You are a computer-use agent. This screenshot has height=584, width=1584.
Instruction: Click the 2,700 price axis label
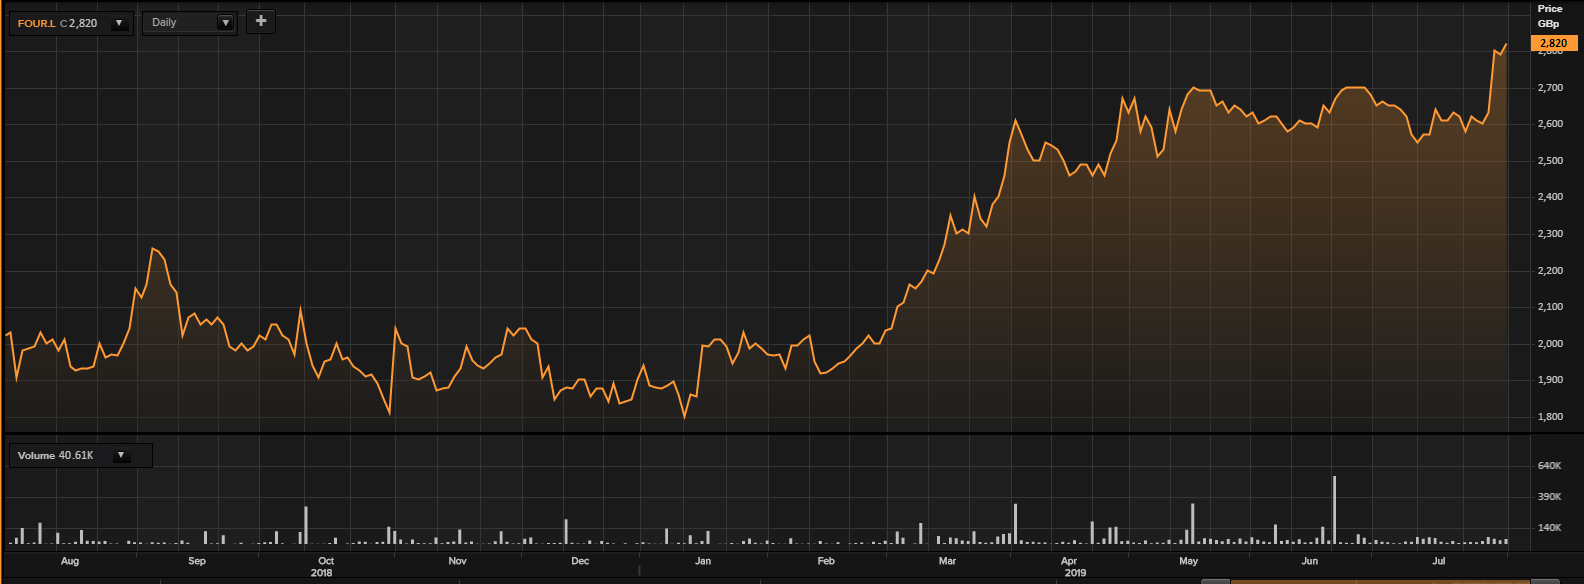(1550, 88)
